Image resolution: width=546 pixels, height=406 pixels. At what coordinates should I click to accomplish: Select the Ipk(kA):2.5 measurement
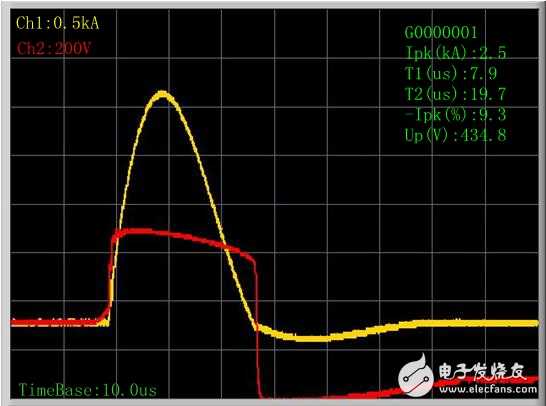456,53
